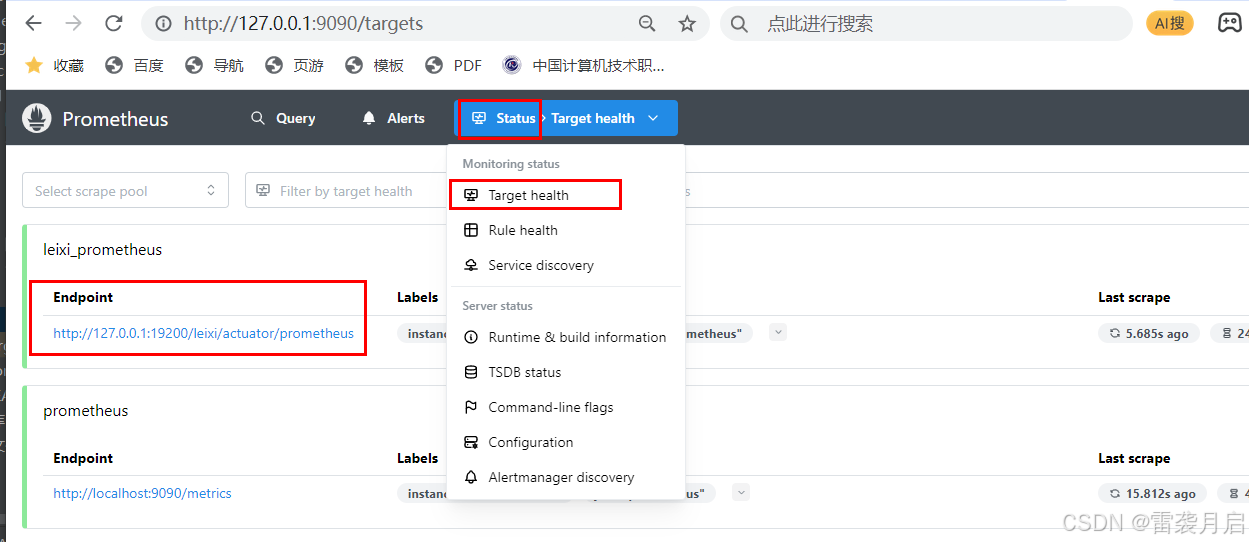Reload the page with the refresh icon
The width and height of the screenshot is (1249, 542).
pos(114,23)
